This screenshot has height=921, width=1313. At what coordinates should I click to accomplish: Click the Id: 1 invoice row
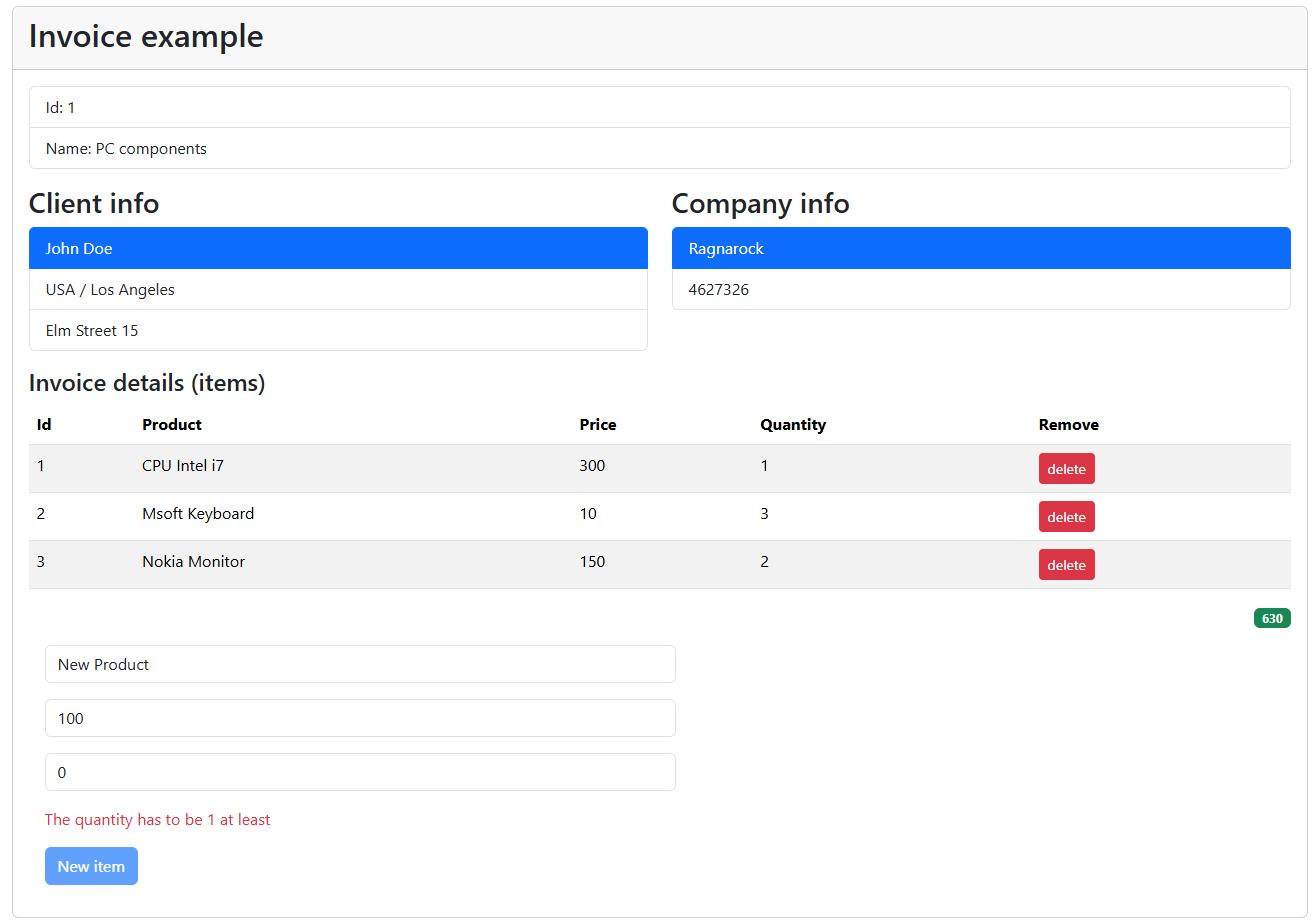point(659,108)
